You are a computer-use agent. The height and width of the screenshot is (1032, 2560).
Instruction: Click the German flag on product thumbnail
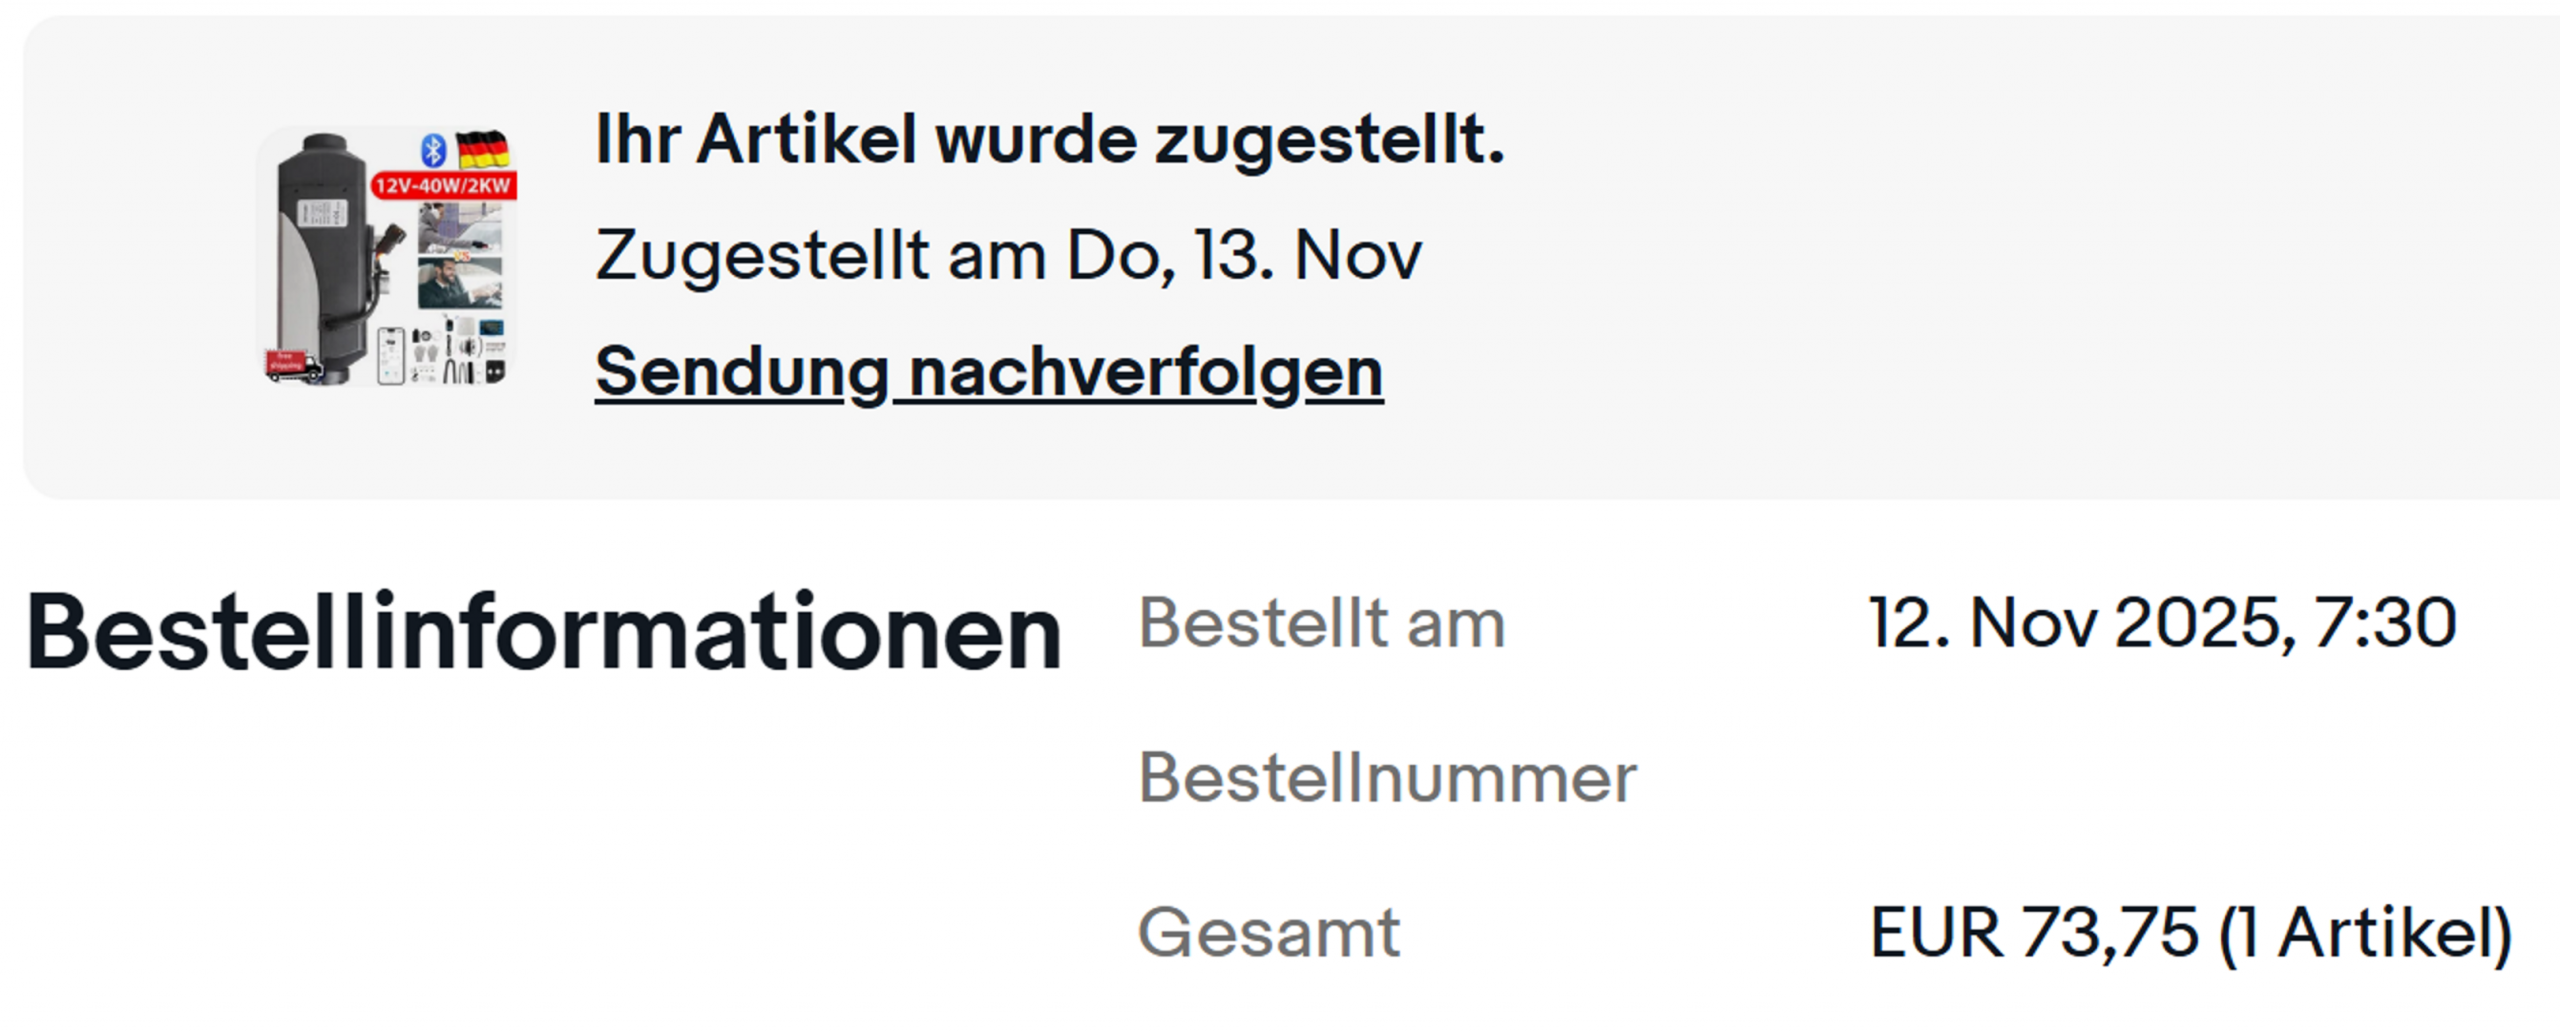coord(484,150)
